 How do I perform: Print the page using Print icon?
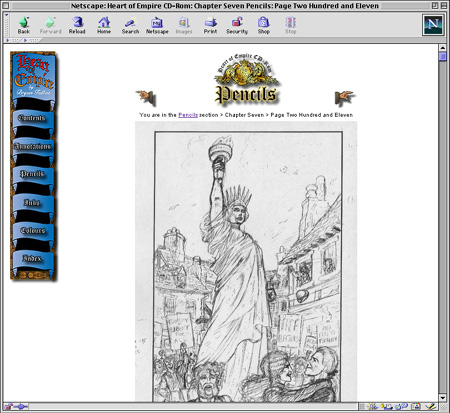210,26
